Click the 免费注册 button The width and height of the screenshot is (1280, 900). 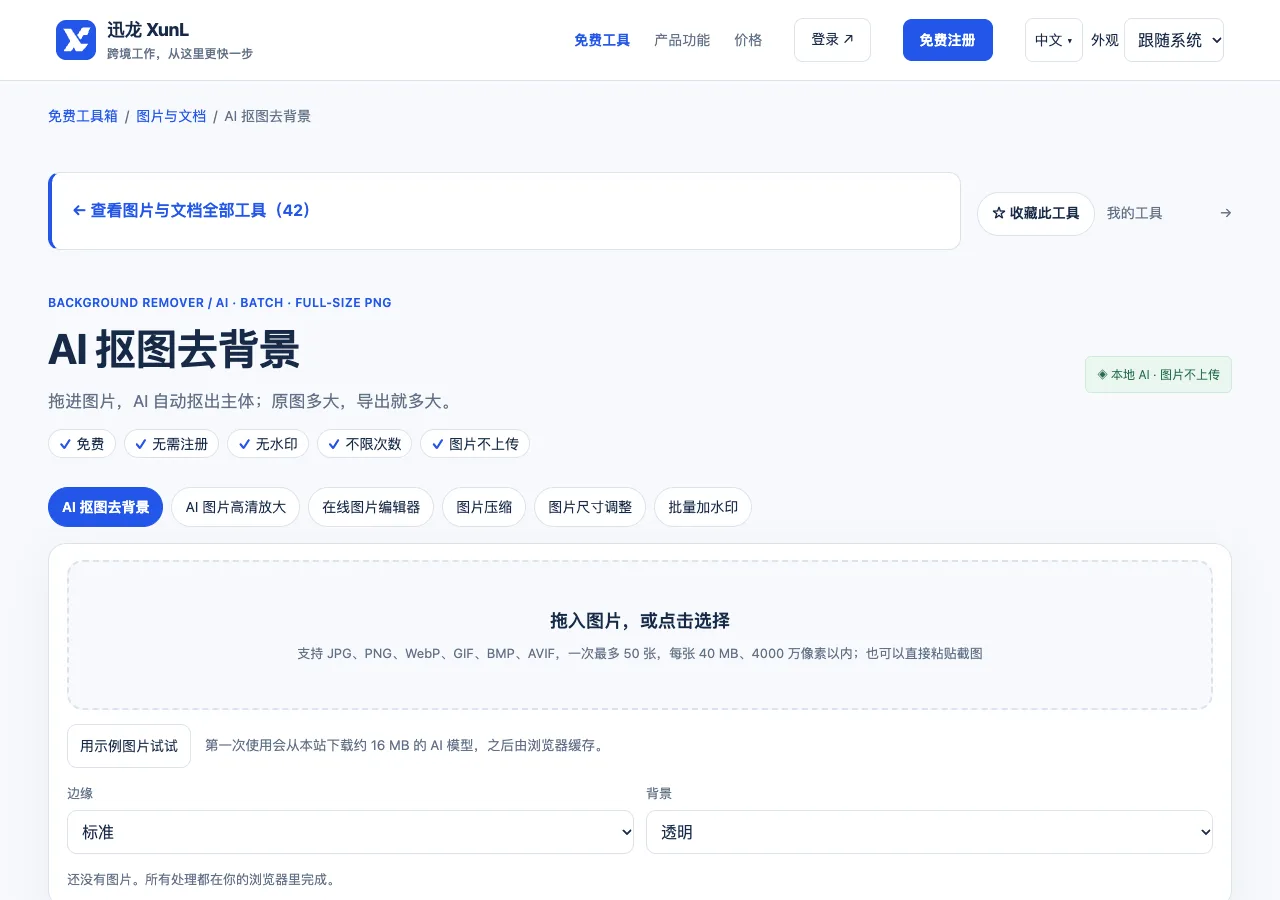[948, 40]
